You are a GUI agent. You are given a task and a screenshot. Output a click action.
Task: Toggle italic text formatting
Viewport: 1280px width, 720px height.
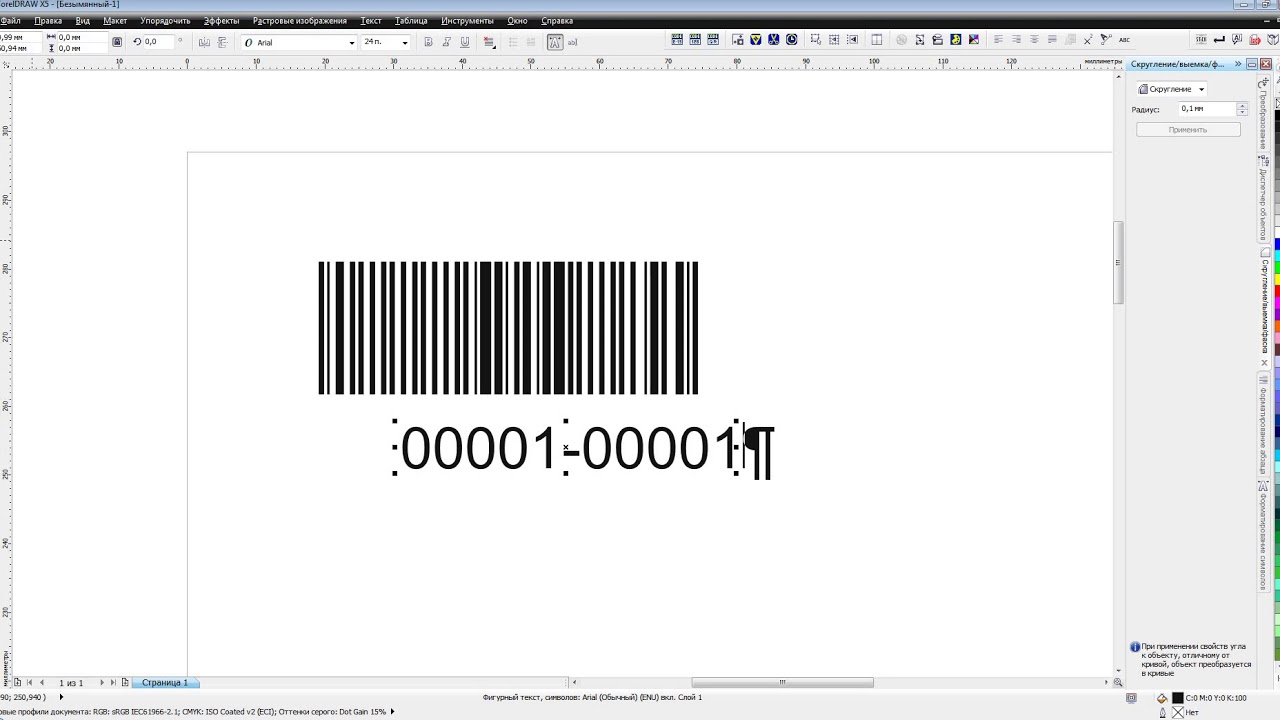tap(446, 42)
